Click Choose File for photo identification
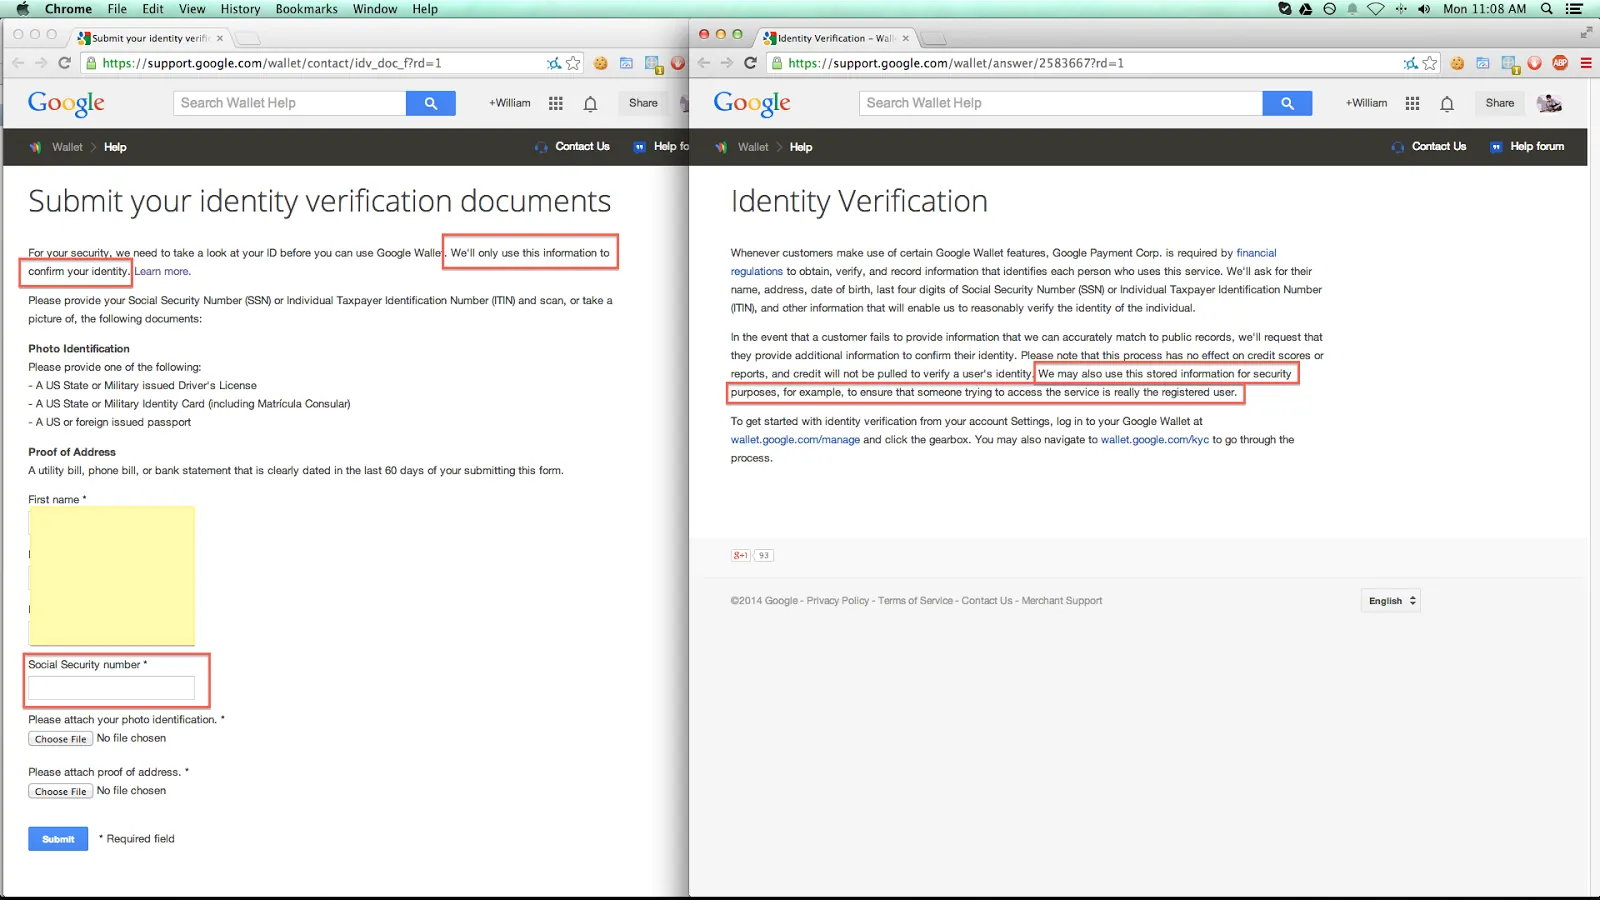The width and height of the screenshot is (1600, 900). tap(61, 739)
